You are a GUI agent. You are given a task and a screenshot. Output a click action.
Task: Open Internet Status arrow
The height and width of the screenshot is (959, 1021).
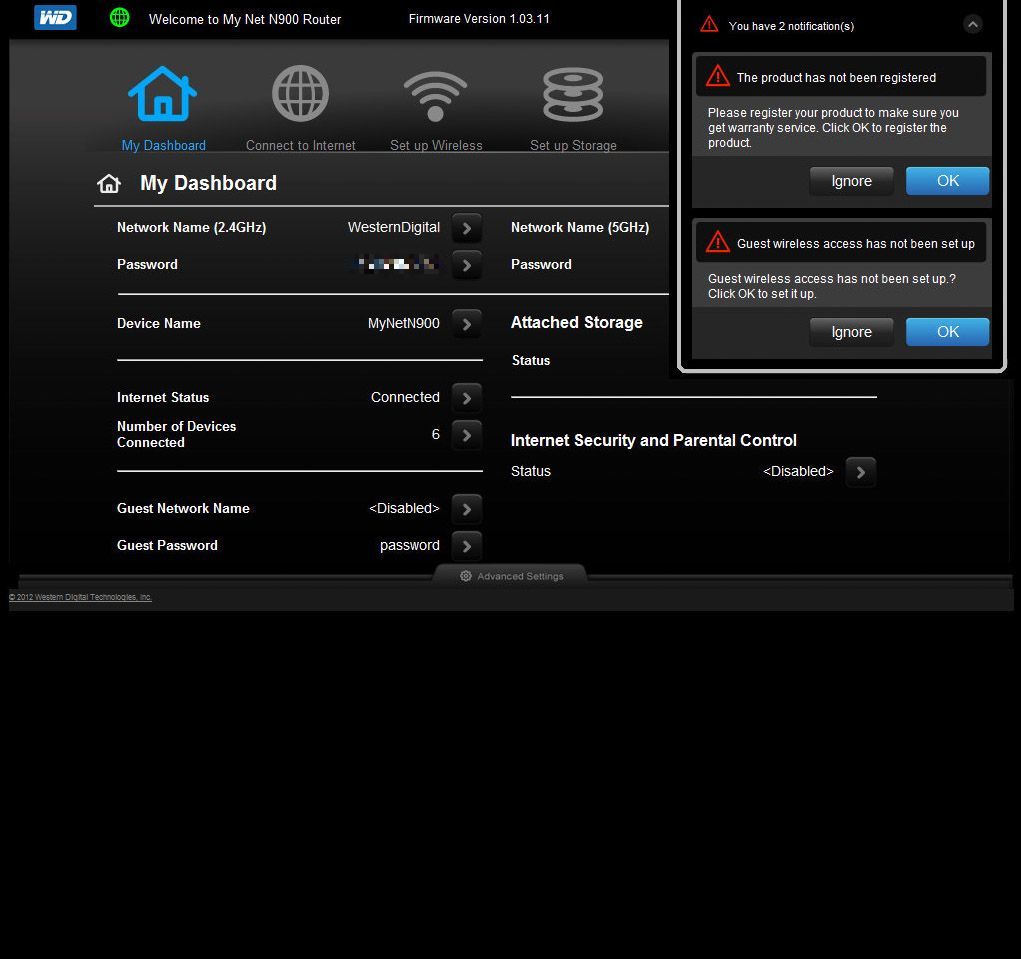click(467, 398)
